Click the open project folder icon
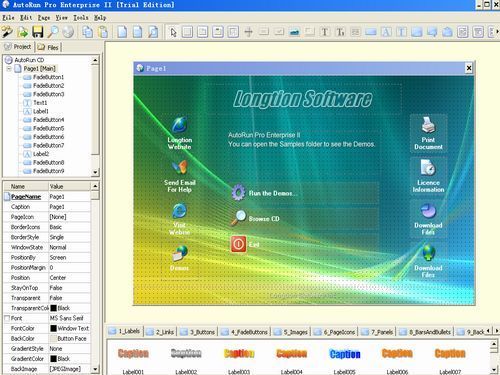Image resolution: width=500 pixels, height=375 pixels. [22, 32]
